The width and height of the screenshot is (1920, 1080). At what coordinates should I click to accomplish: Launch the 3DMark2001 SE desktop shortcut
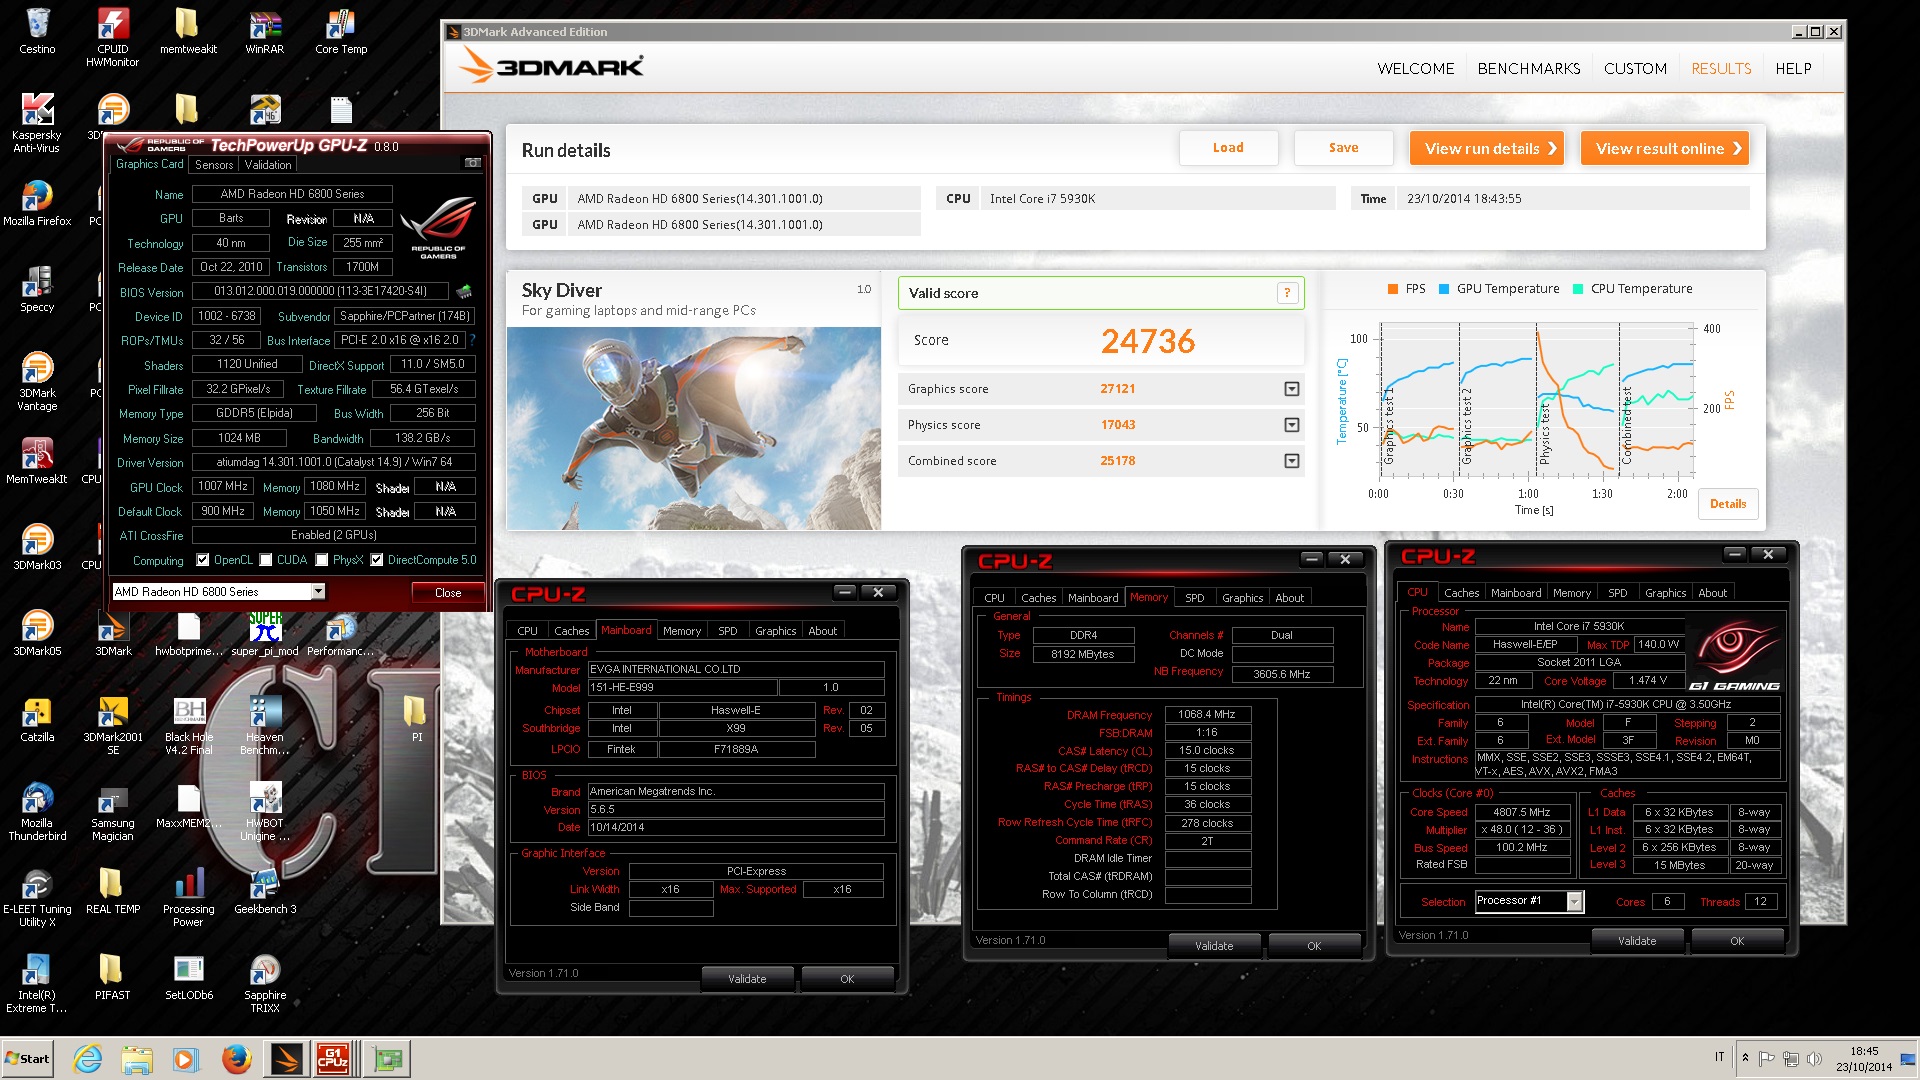tap(113, 725)
